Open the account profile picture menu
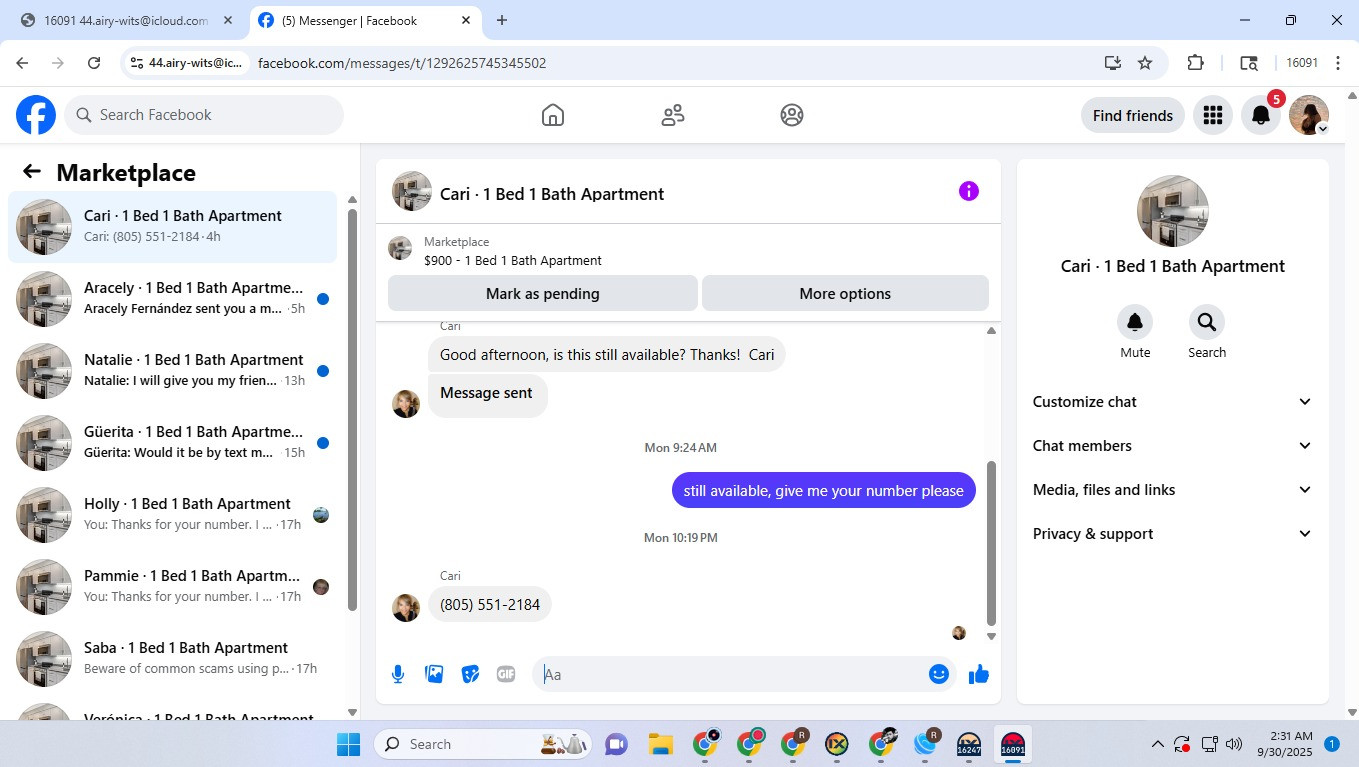The height and width of the screenshot is (767, 1359). click(x=1309, y=115)
